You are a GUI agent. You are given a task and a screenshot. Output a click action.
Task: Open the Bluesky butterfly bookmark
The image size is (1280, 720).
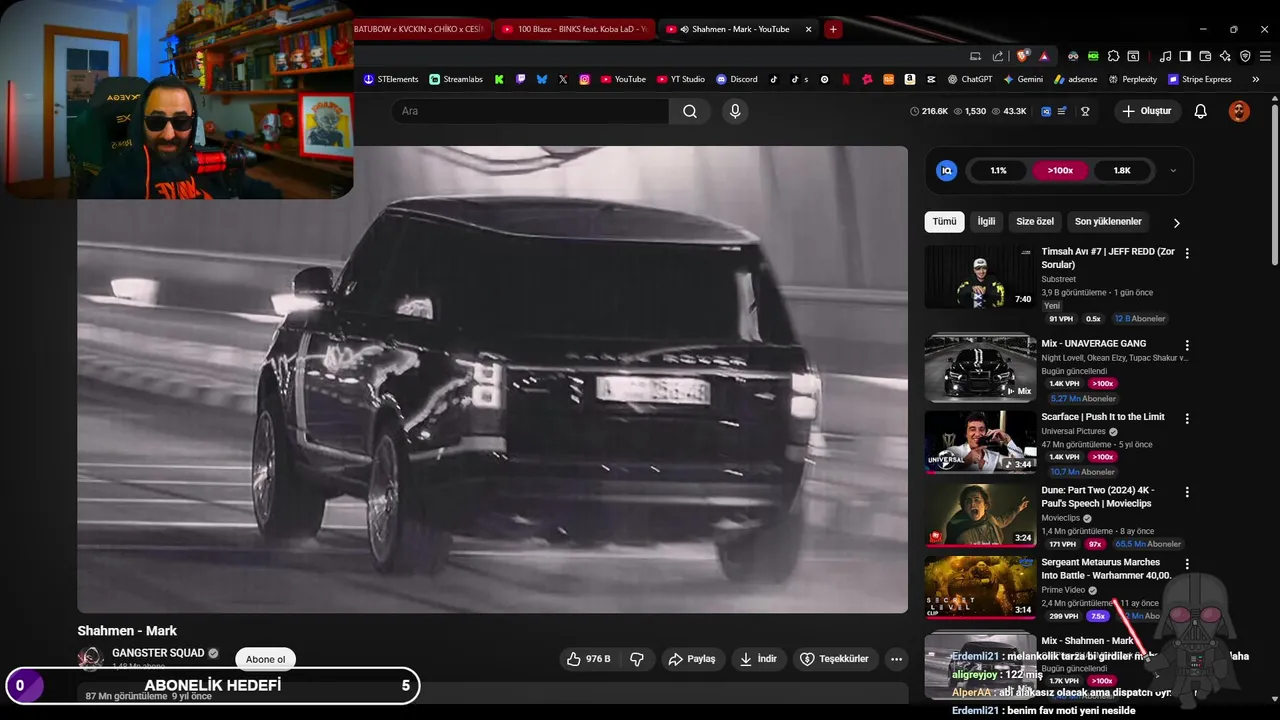click(x=542, y=79)
